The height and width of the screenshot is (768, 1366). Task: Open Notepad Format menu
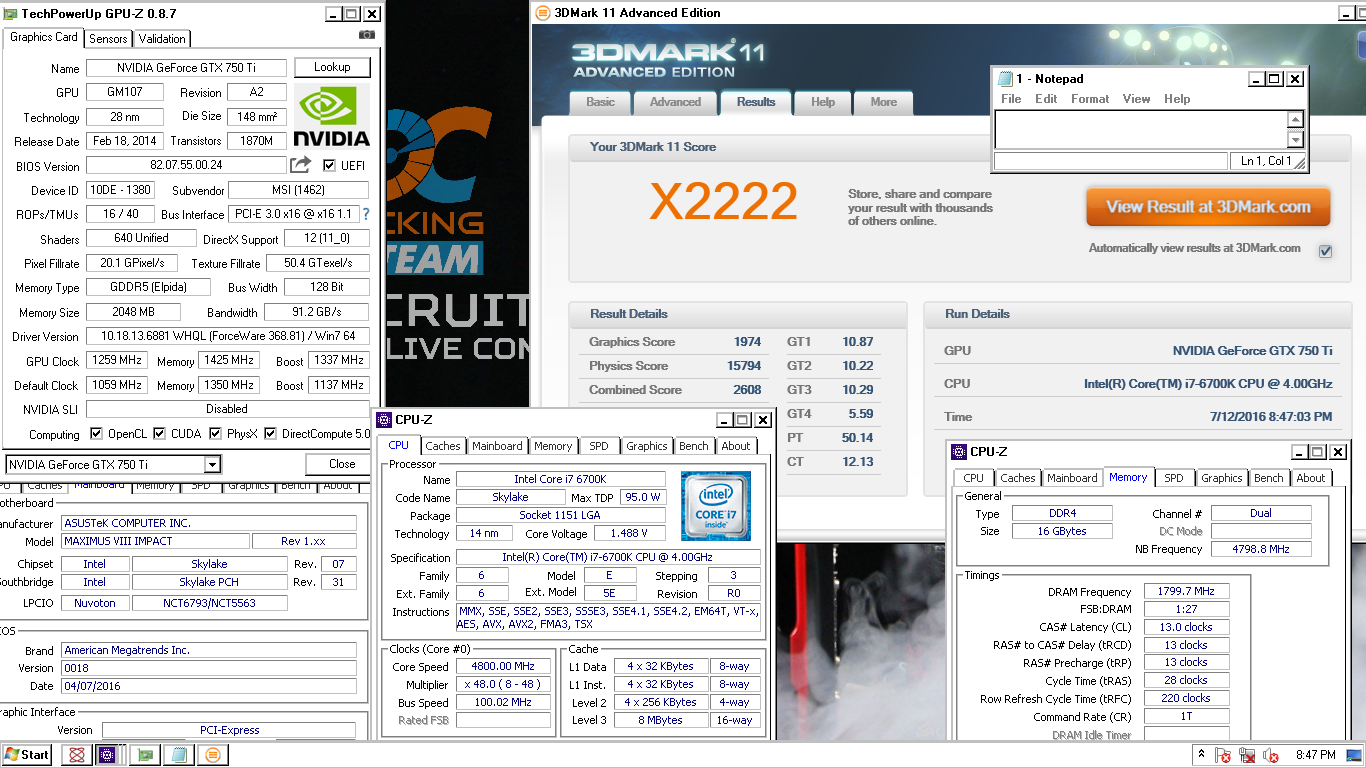(1090, 99)
